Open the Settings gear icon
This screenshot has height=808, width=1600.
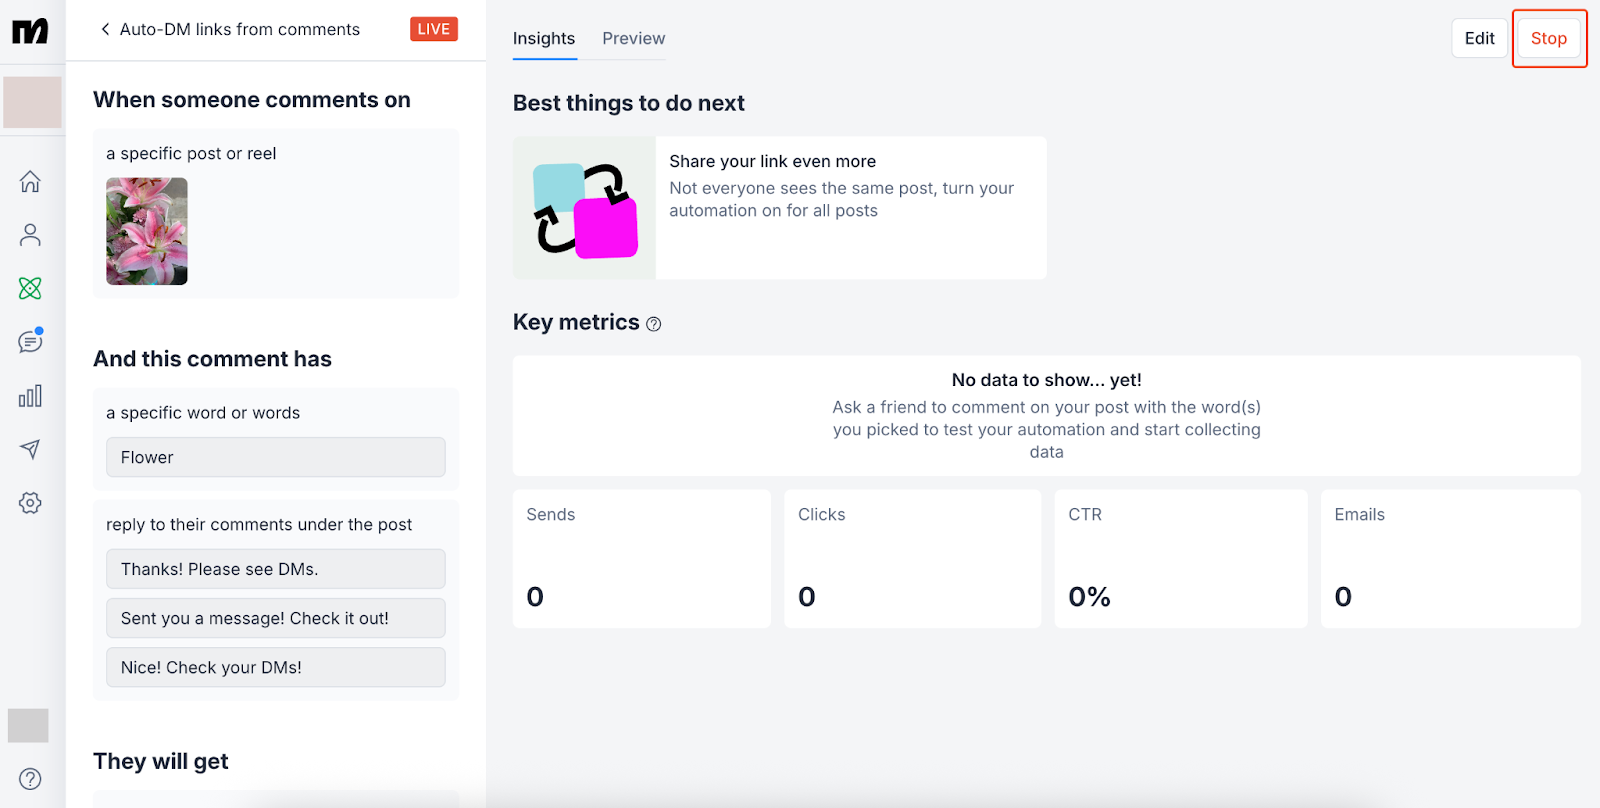30,503
